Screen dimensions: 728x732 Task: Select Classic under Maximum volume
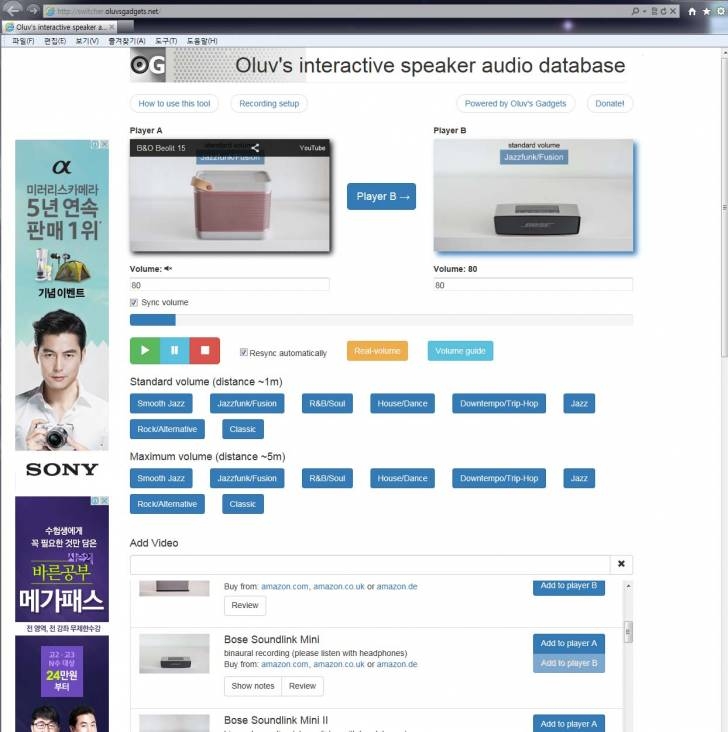pyautogui.click(x=243, y=504)
